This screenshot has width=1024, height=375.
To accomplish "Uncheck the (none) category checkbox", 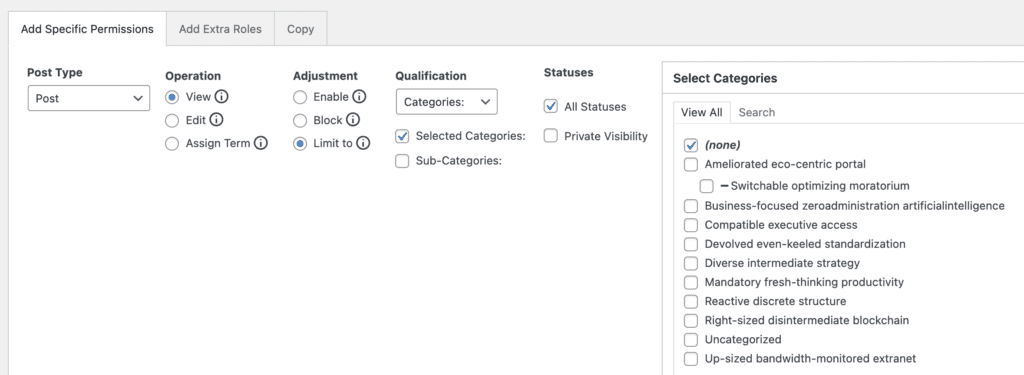I will [x=691, y=145].
